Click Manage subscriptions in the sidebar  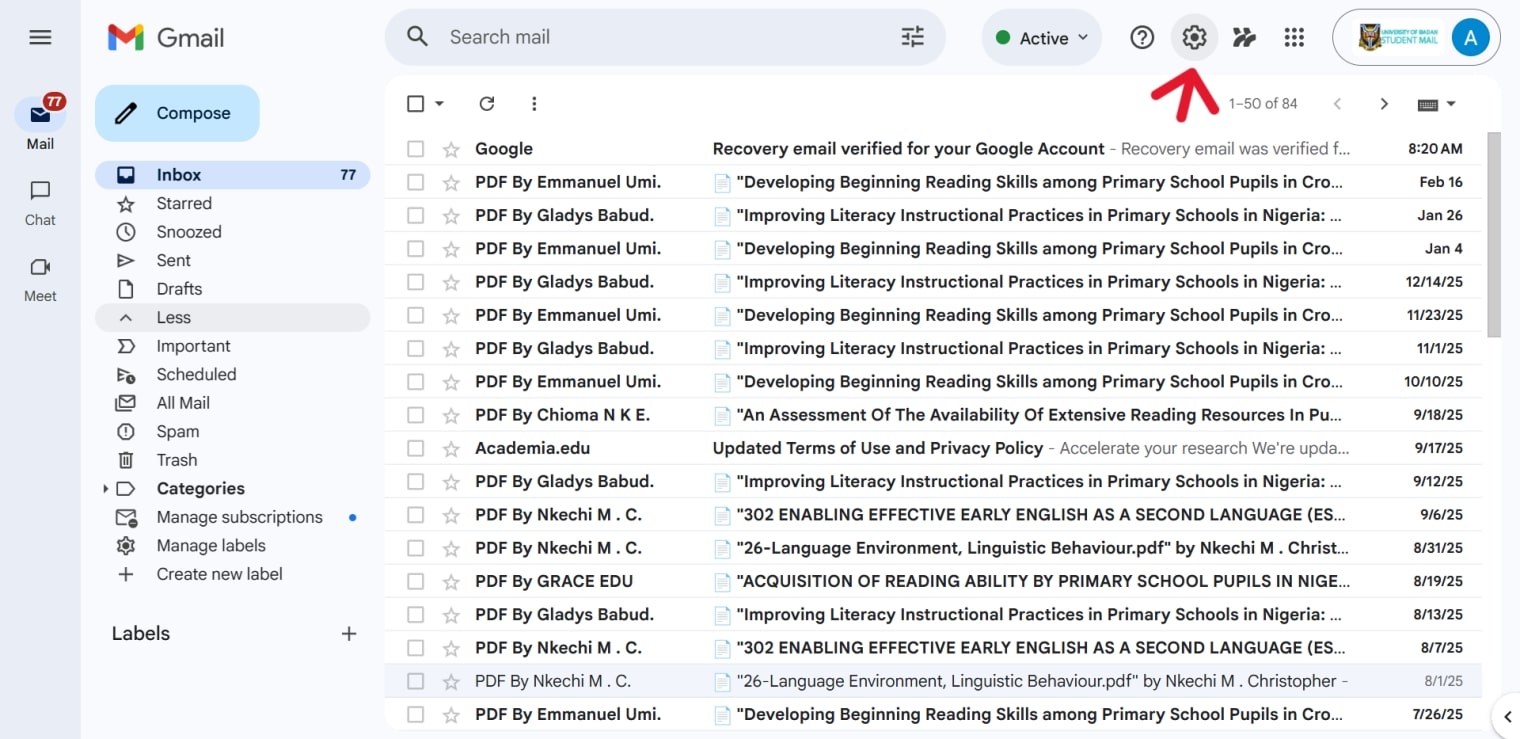(x=238, y=517)
